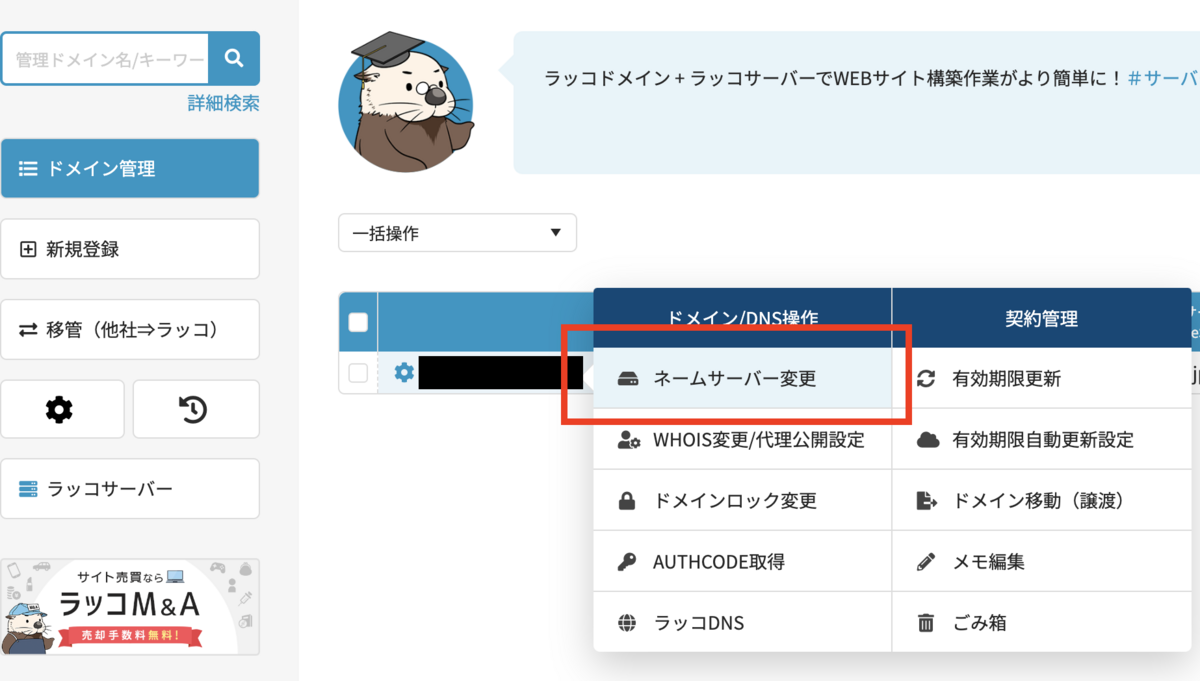Open the 一括操作 dropdown
The height and width of the screenshot is (681, 1200).
coord(456,232)
